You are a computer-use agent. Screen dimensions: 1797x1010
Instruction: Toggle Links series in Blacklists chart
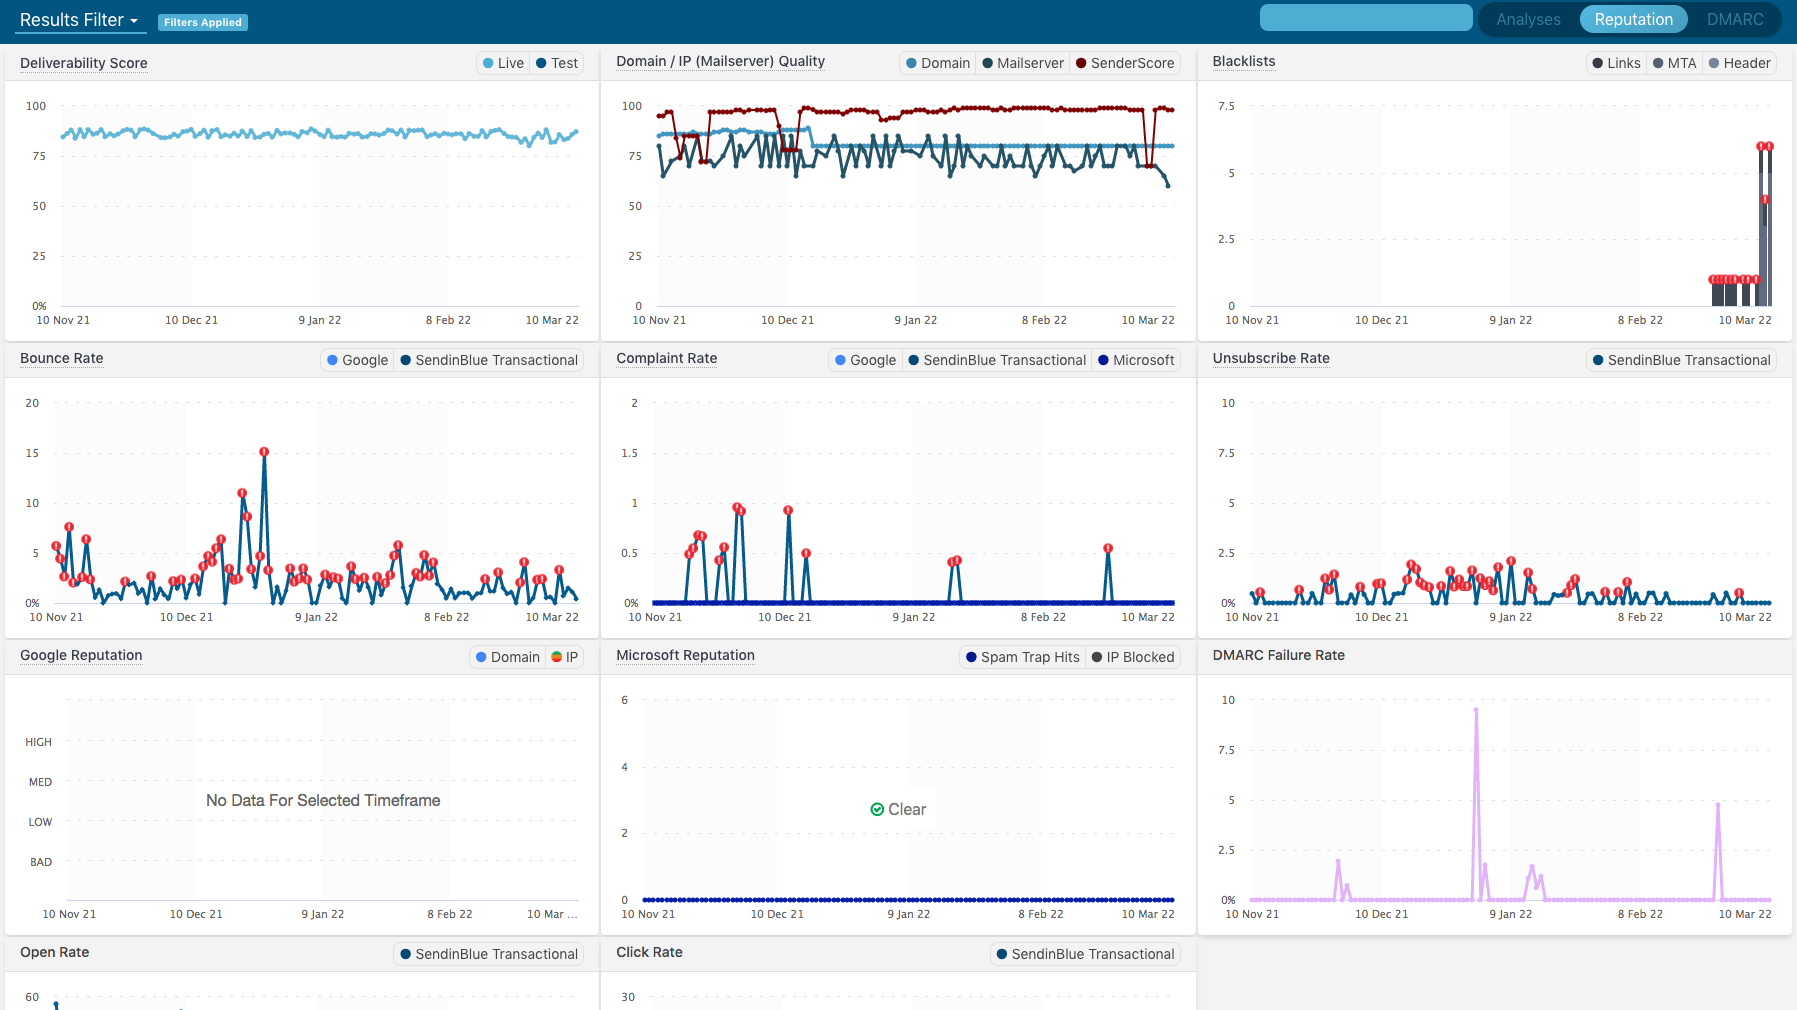[x=1616, y=63]
